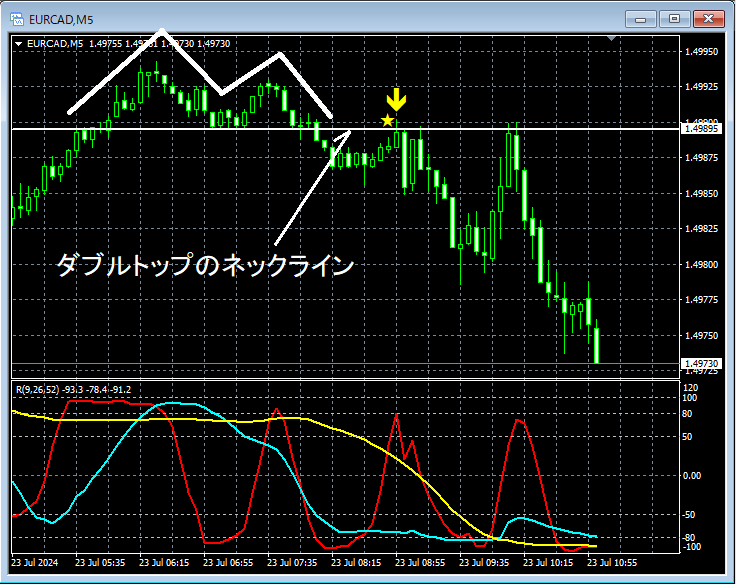Click the EURCAD,M5 title bar text
Viewport: 737px width, 584px height.
[61, 20]
